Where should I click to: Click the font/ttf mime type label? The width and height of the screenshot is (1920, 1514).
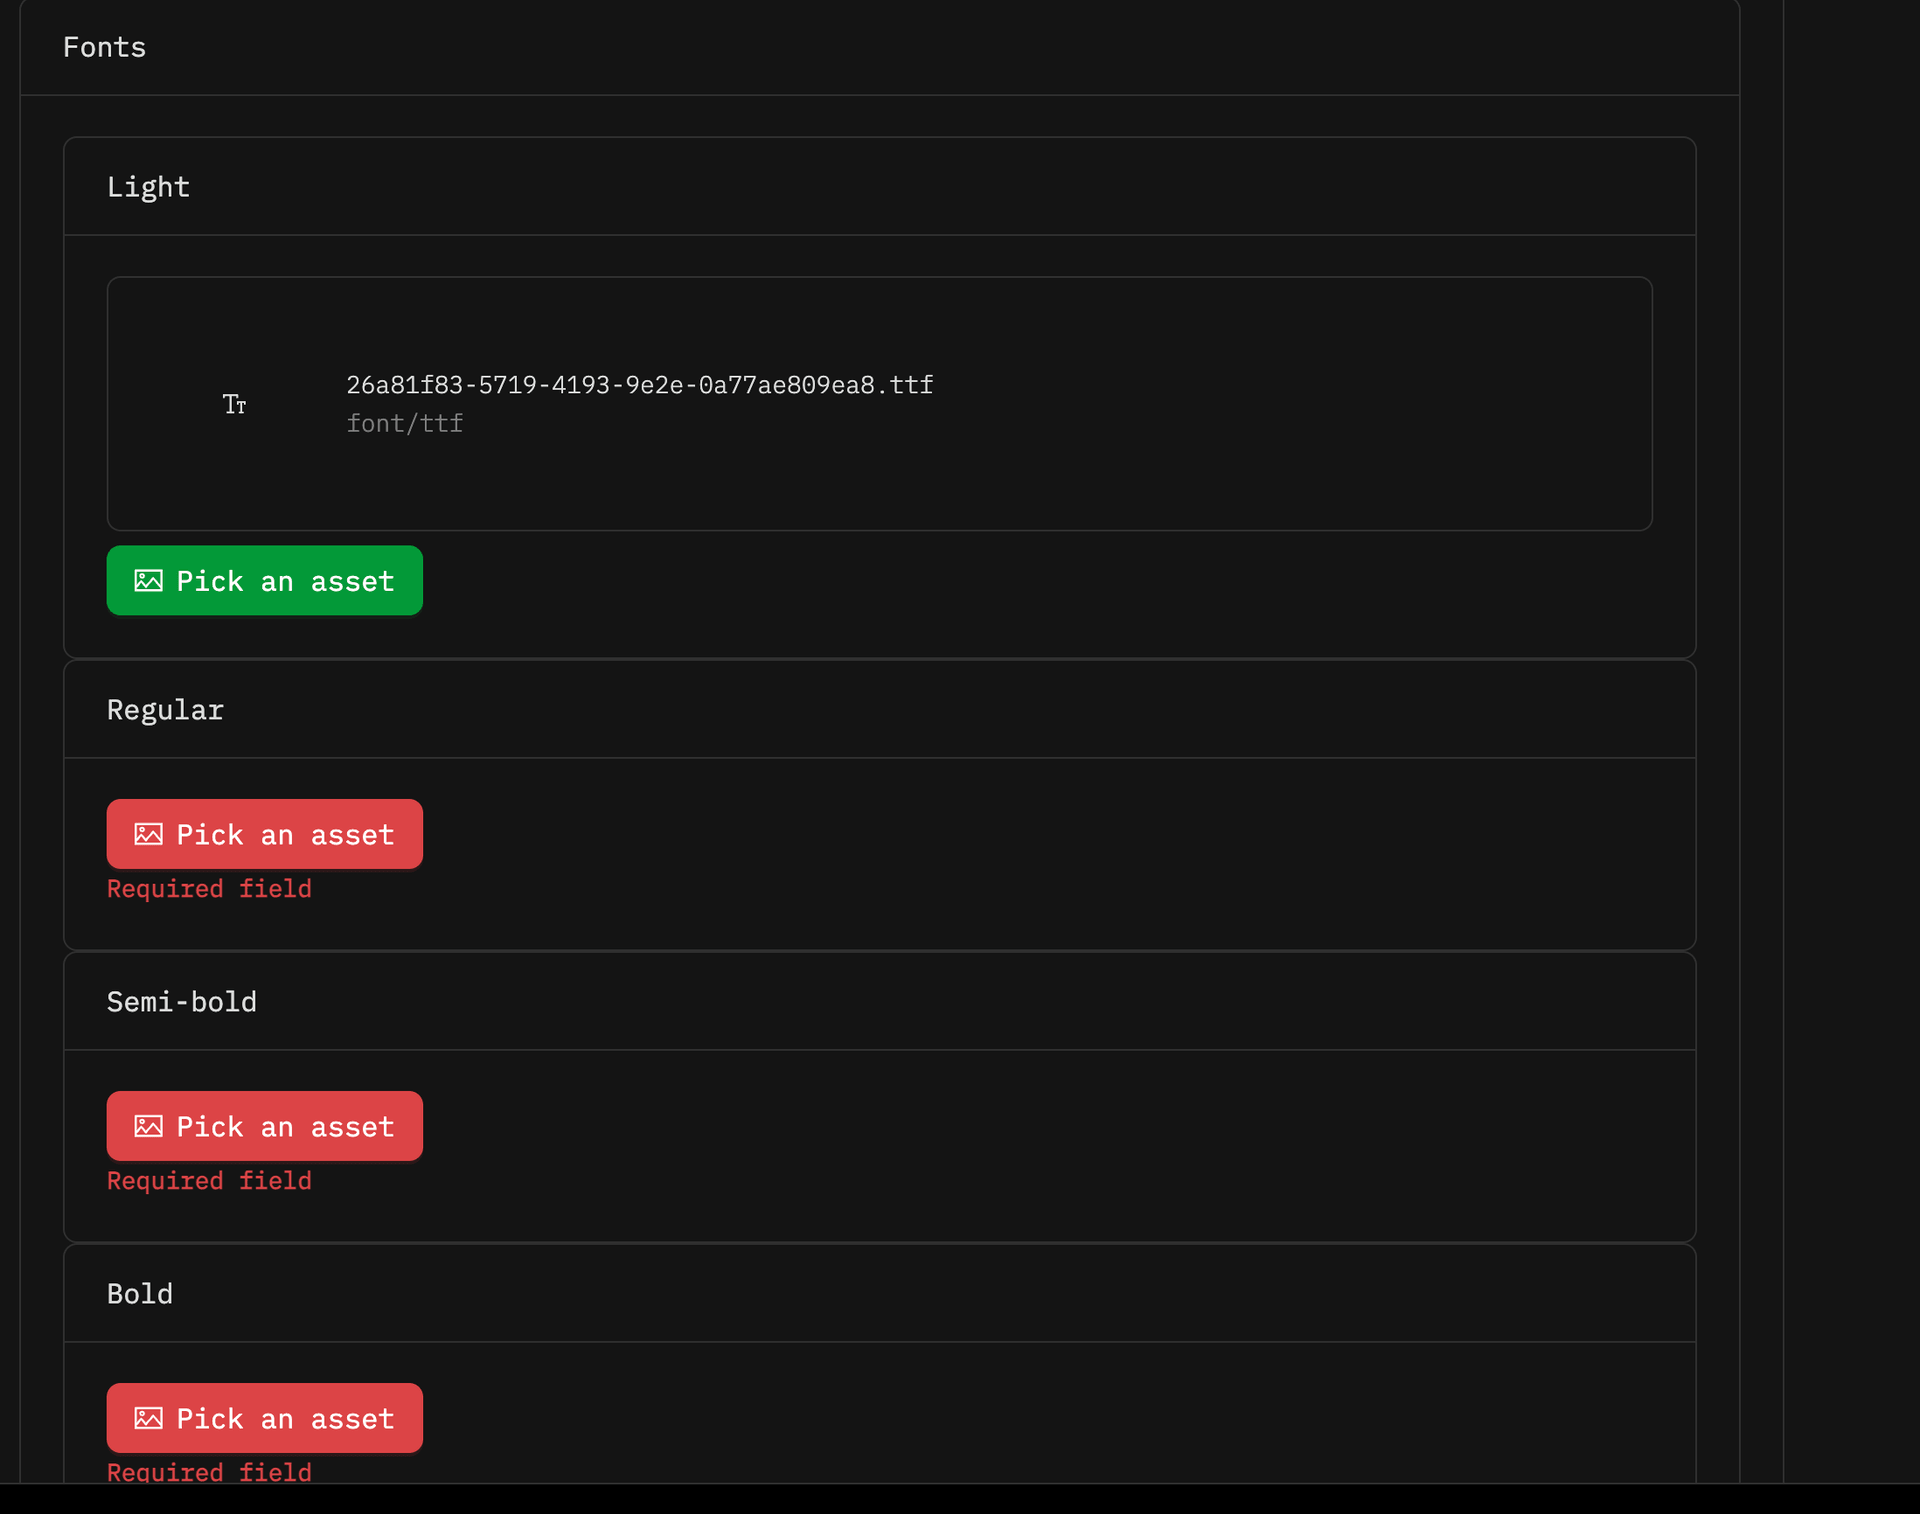coord(404,424)
